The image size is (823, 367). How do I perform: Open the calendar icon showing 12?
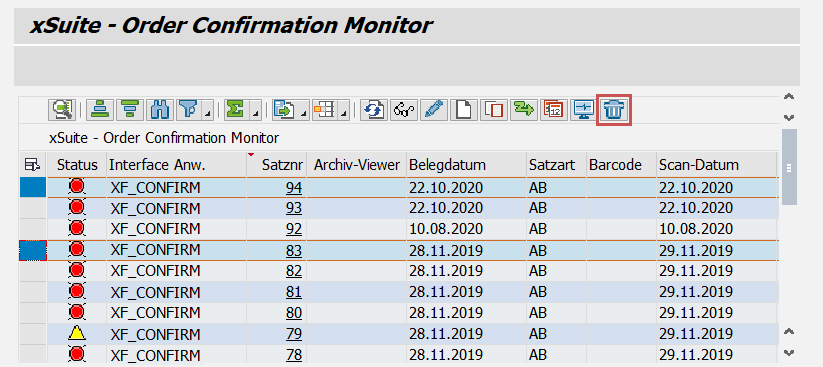pyautogui.click(x=554, y=110)
